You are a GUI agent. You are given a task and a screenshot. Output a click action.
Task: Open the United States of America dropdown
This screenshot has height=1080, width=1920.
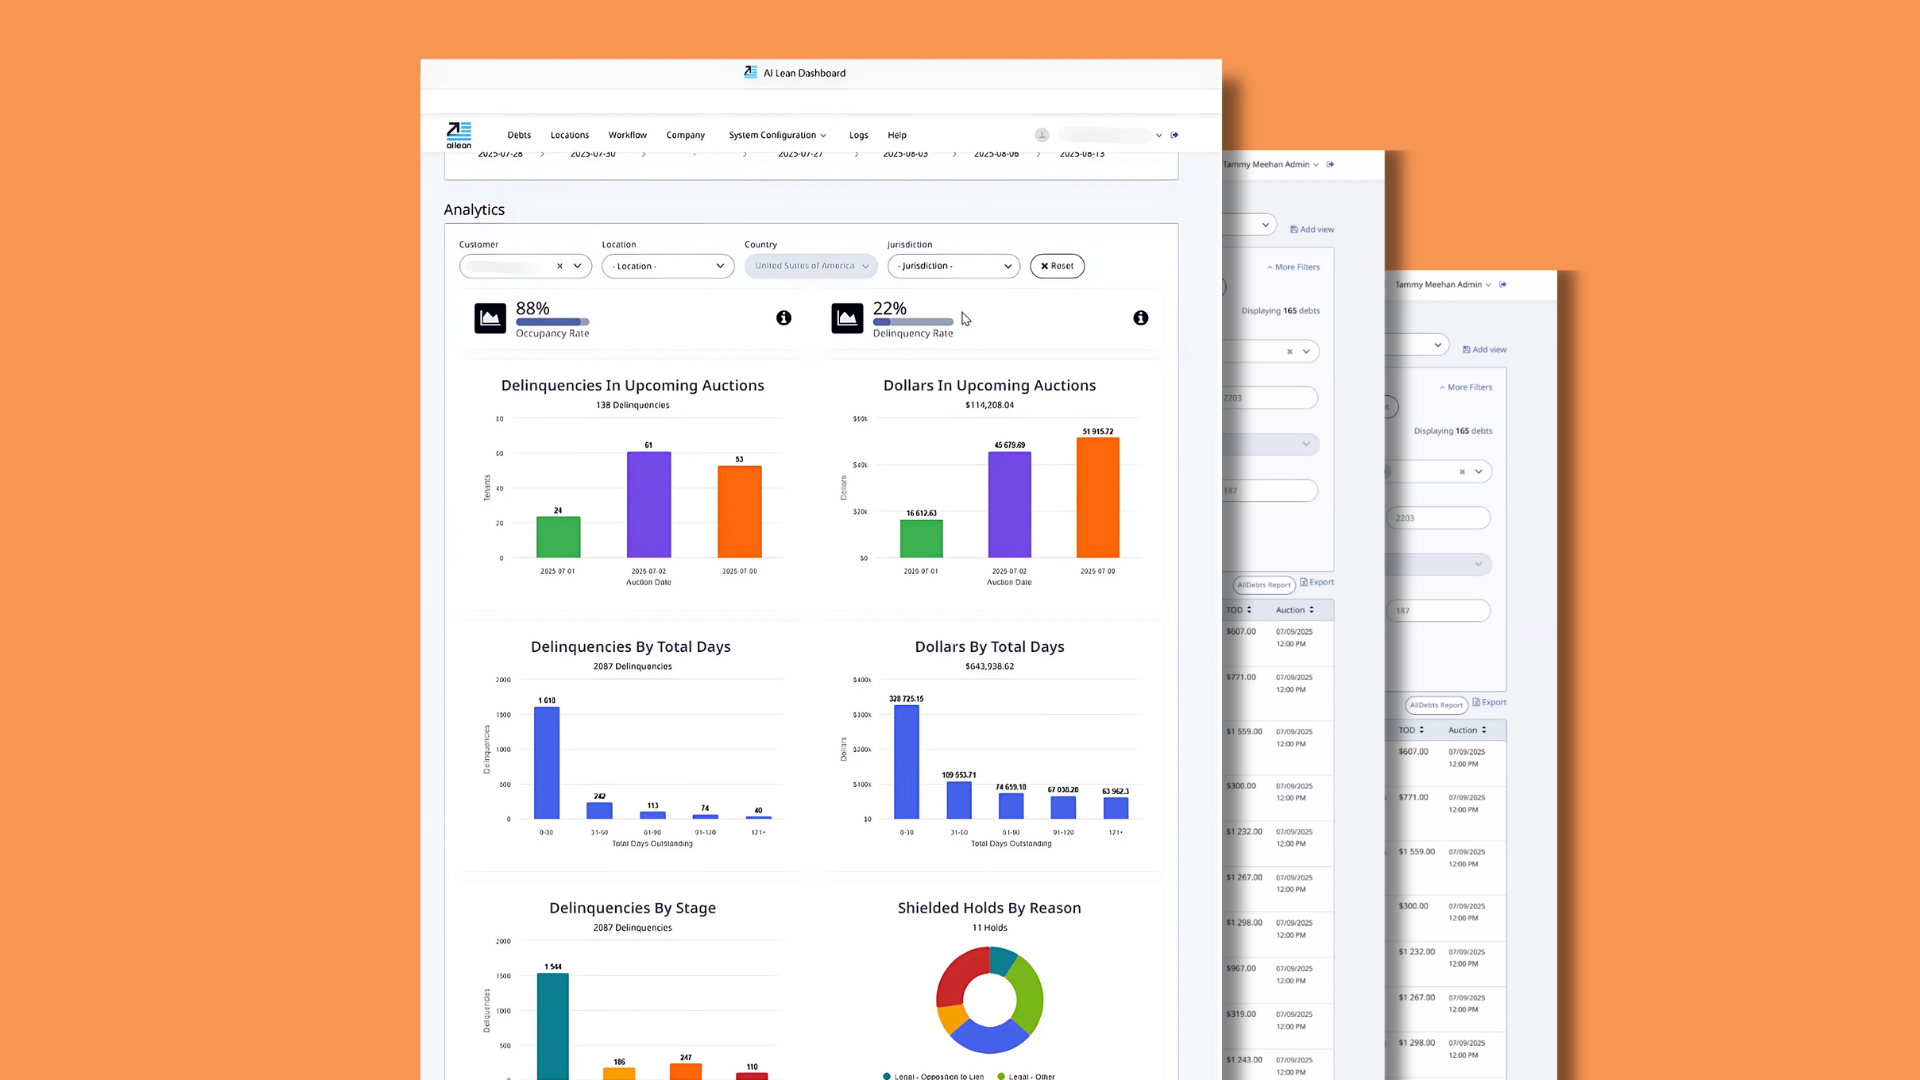[811, 266]
